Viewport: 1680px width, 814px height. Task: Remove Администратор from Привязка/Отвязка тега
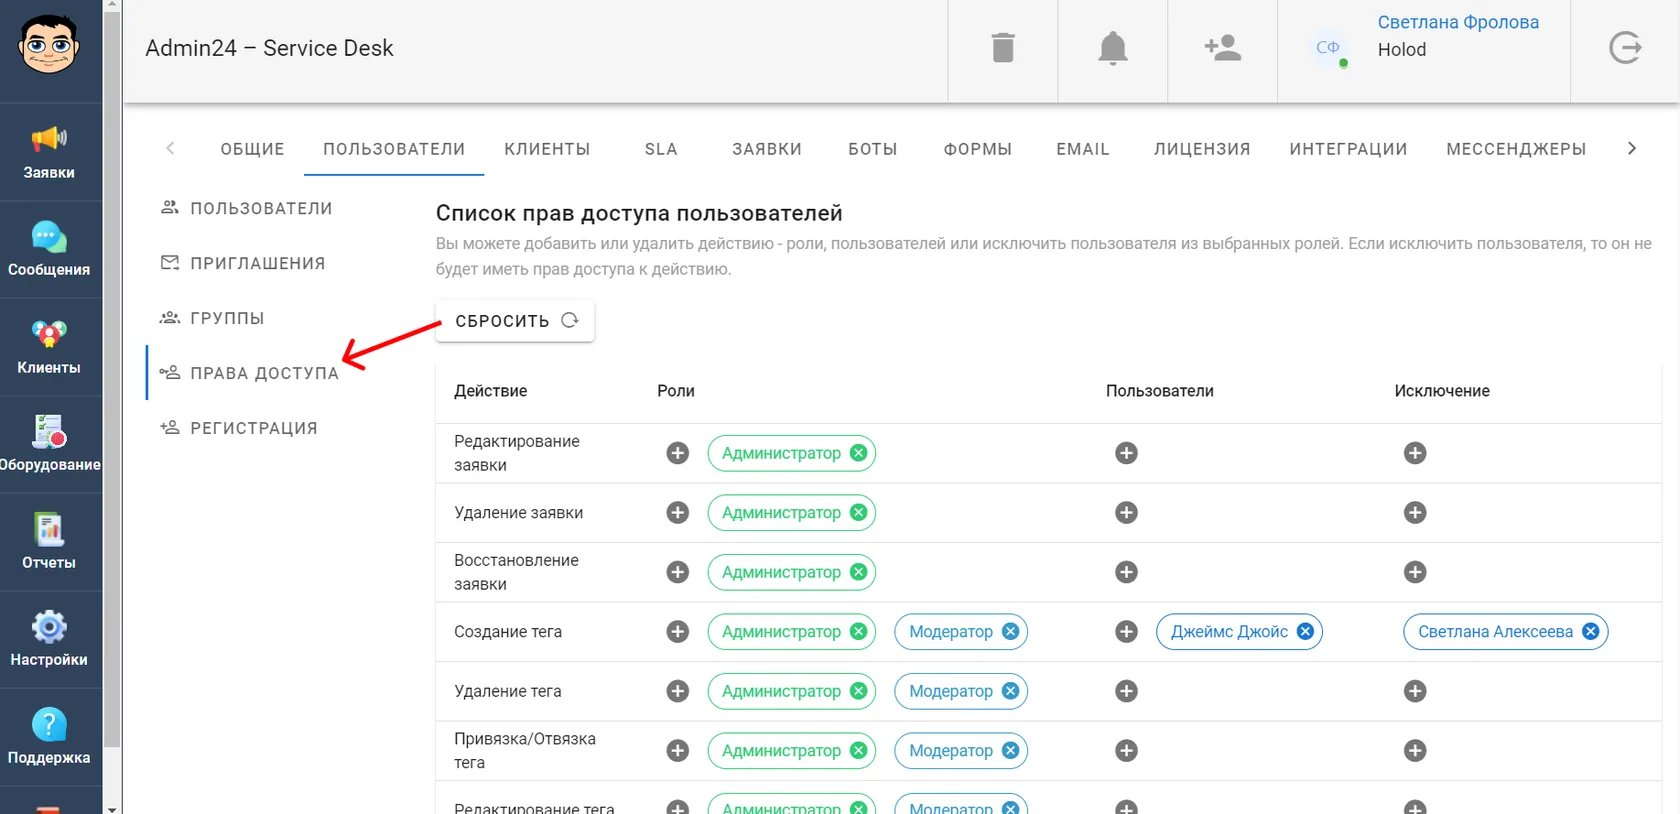point(858,751)
